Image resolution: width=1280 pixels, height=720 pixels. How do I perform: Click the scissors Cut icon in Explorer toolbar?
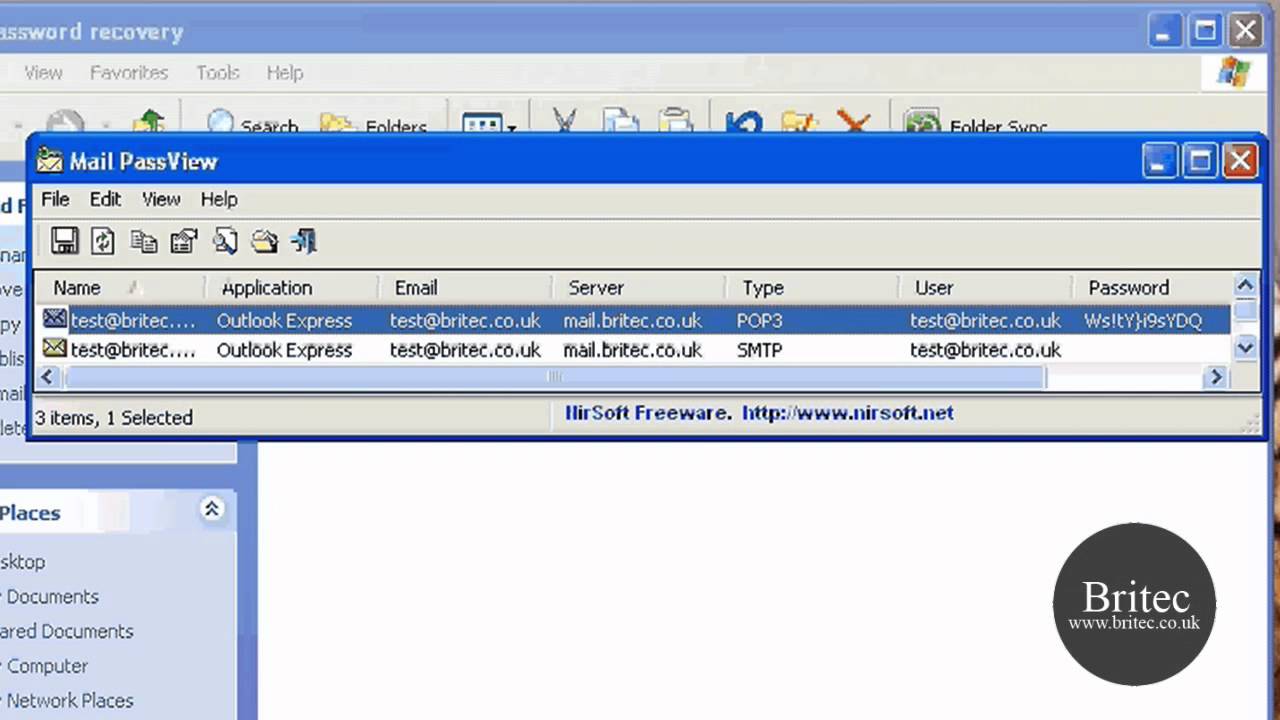pyautogui.click(x=565, y=123)
